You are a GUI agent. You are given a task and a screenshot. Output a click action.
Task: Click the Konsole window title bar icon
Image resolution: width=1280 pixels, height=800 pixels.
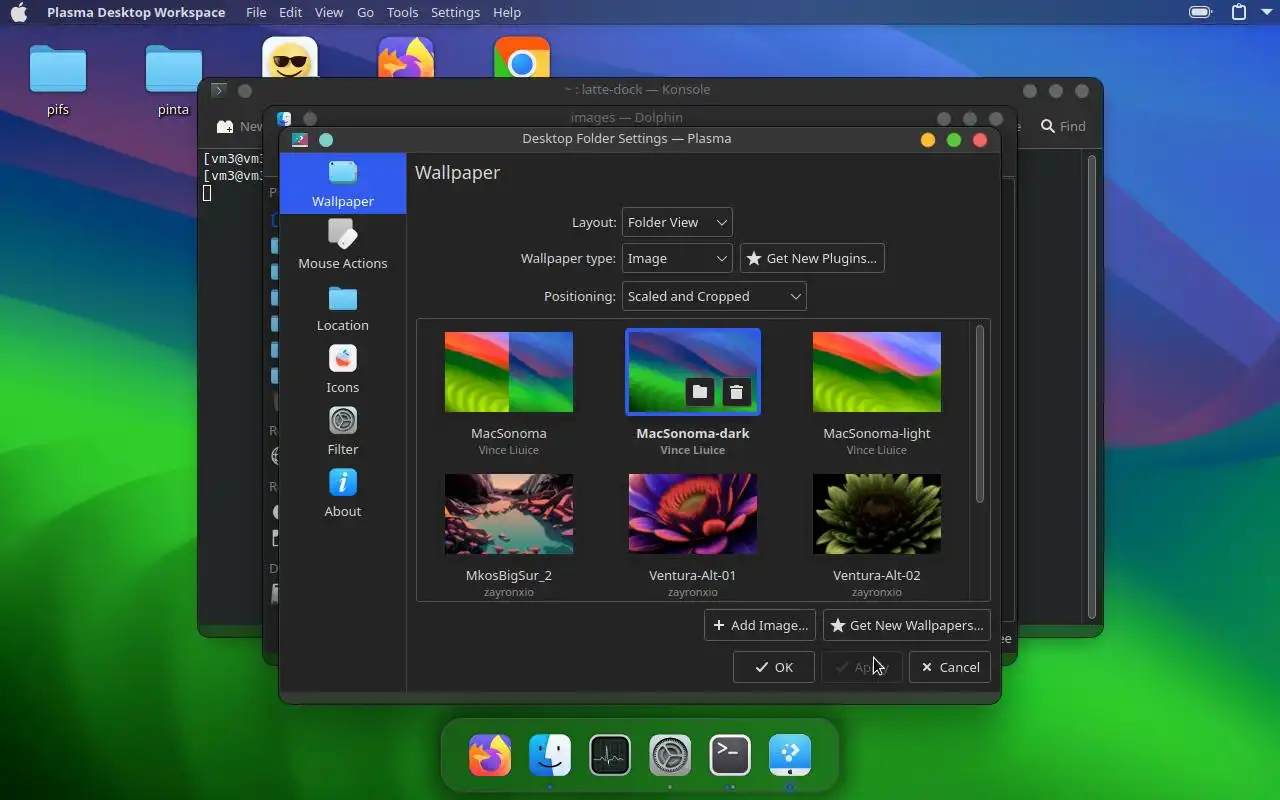click(x=219, y=90)
